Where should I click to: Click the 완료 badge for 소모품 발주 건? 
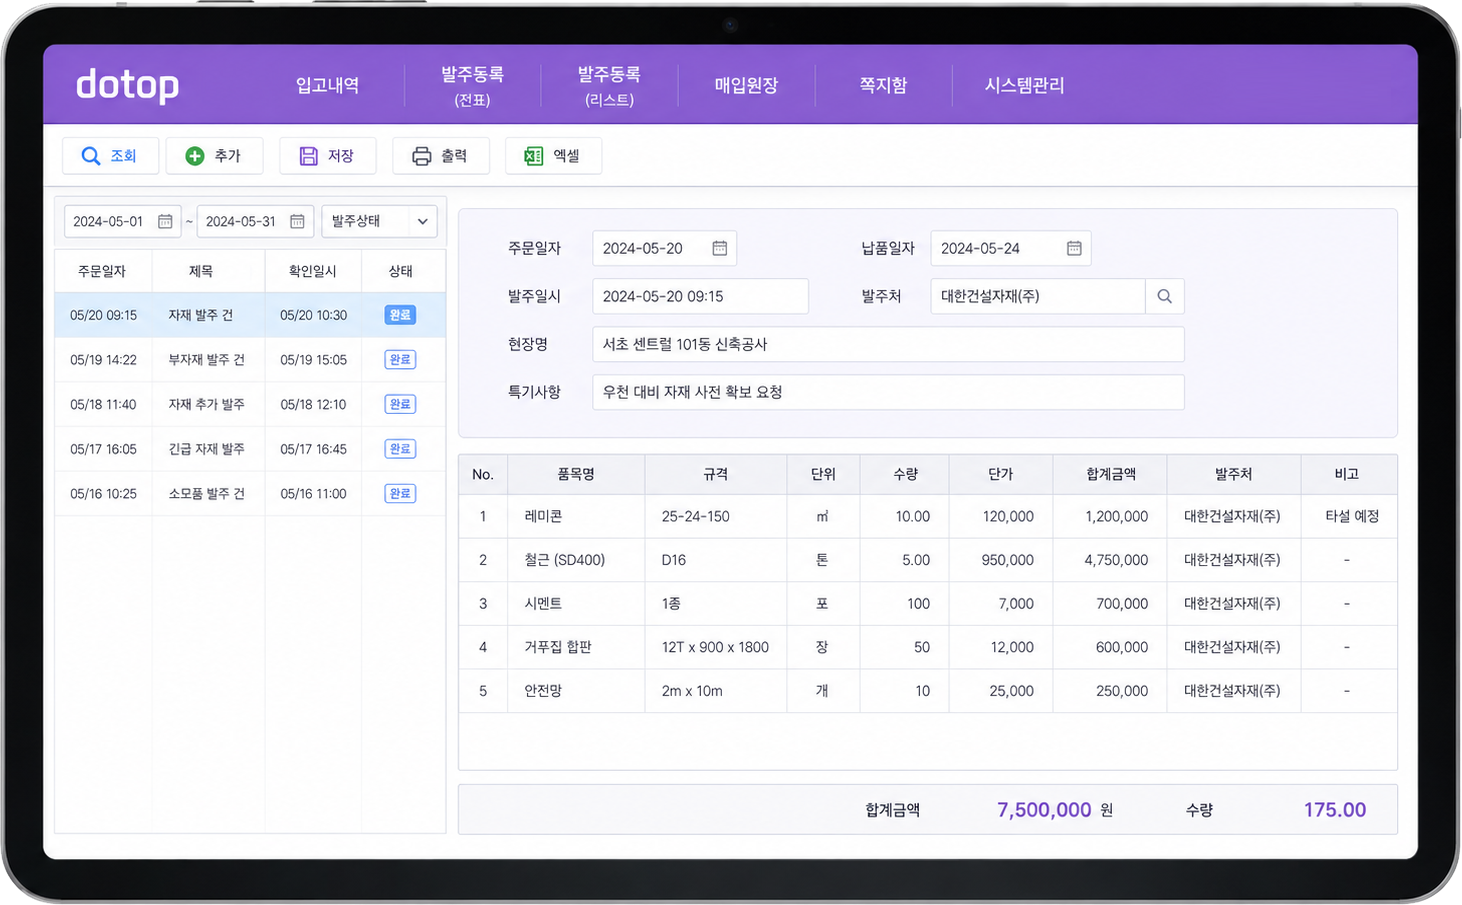pos(400,494)
